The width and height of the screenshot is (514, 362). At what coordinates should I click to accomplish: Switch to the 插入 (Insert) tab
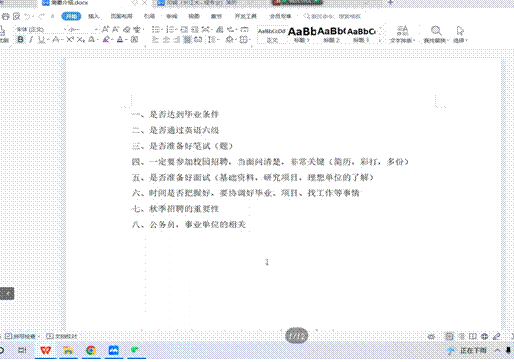point(94,16)
